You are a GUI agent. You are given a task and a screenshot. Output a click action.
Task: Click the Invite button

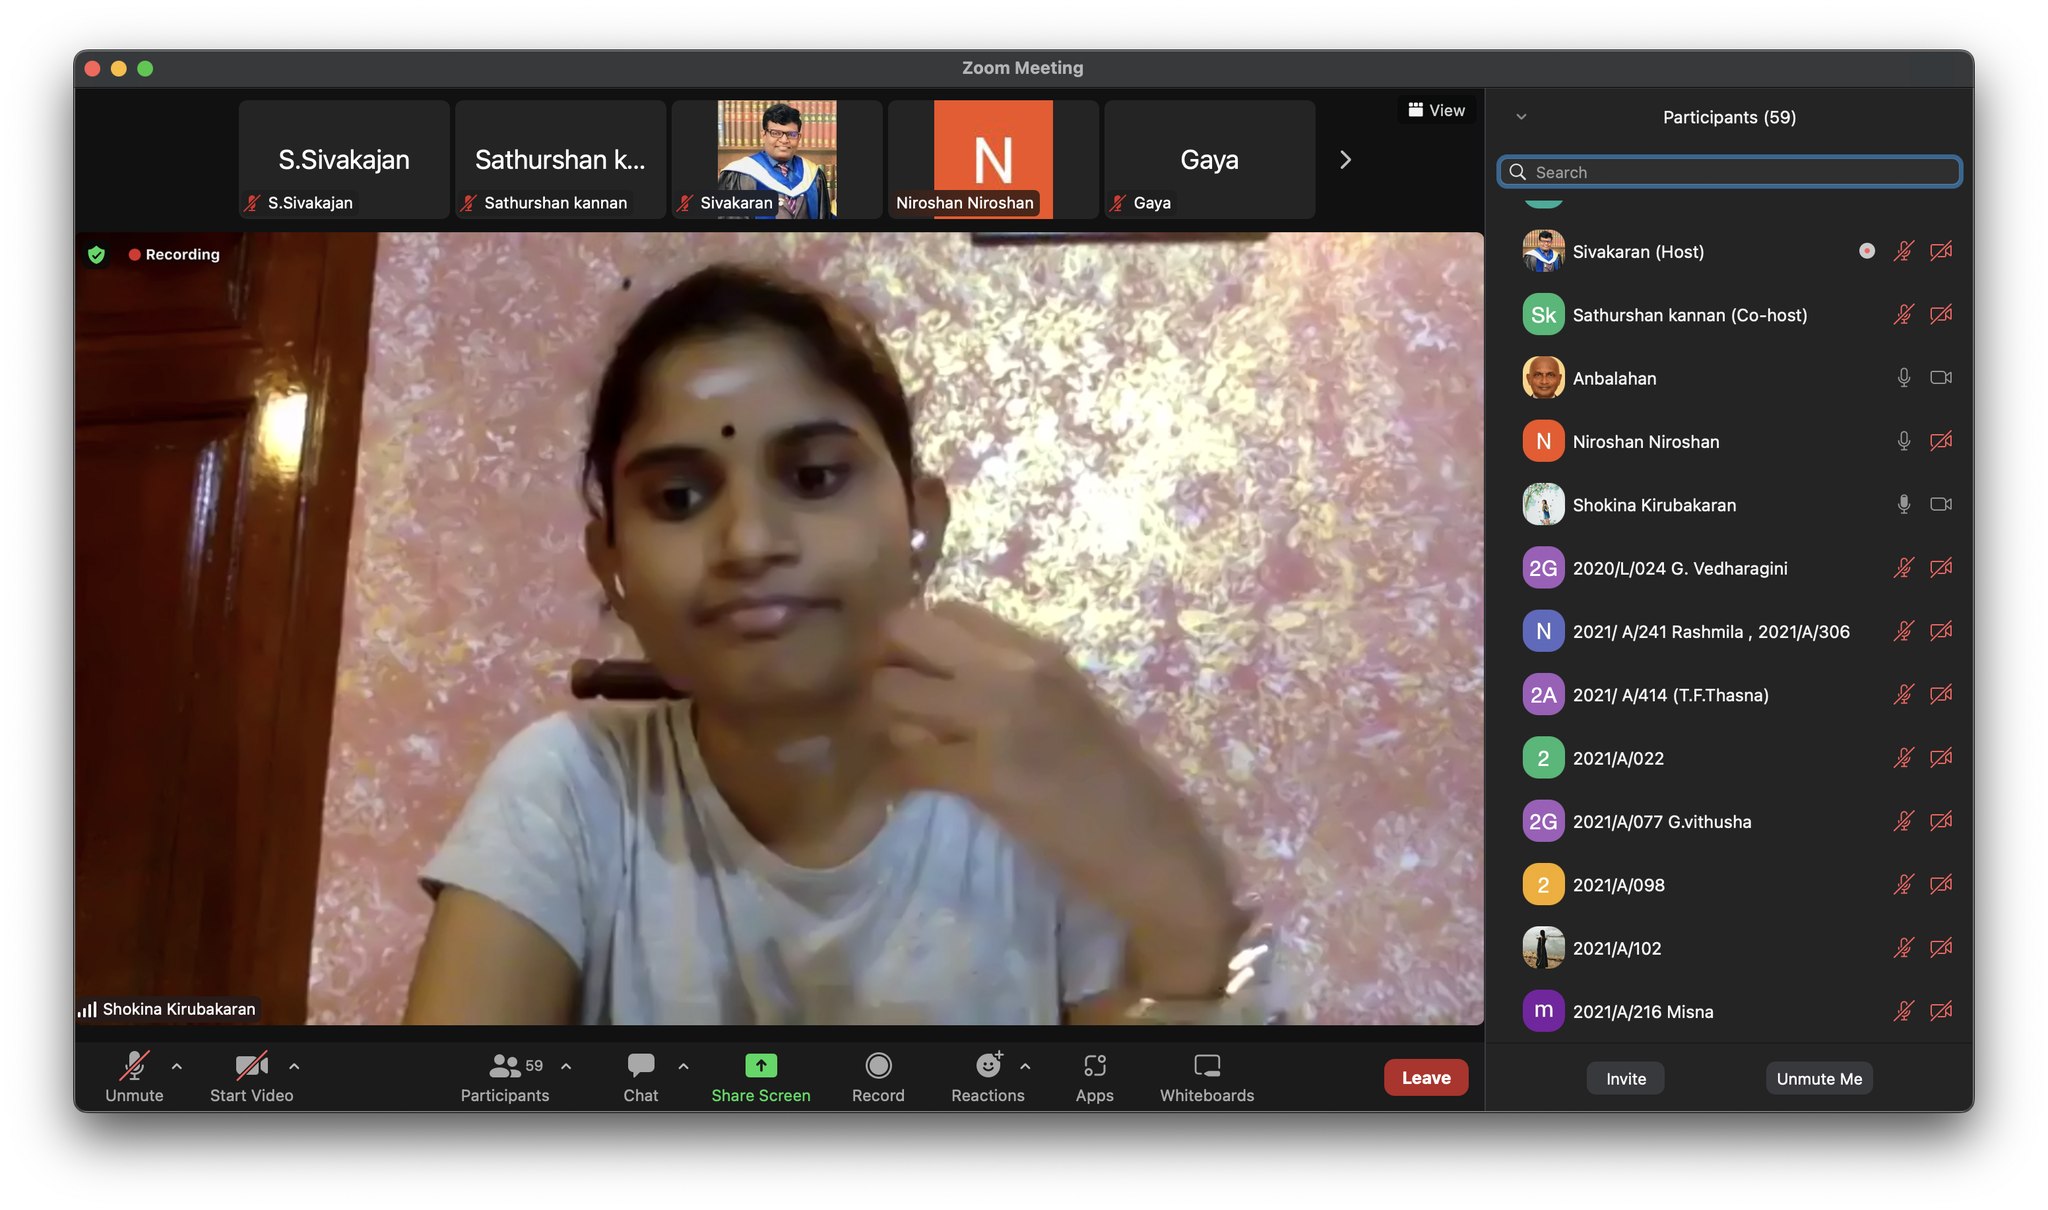(1626, 1079)
